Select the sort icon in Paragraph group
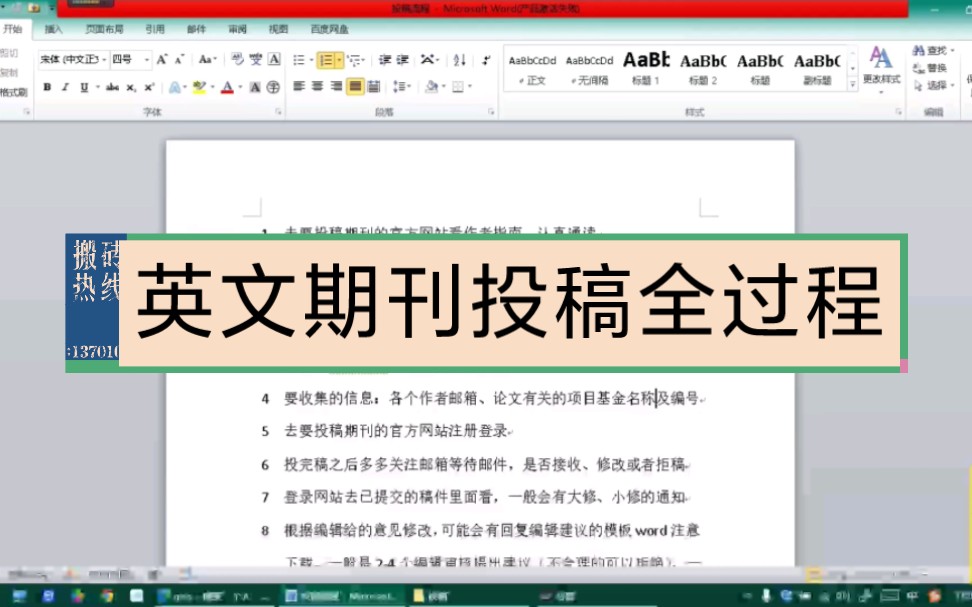The height and width of the screenshot is (607, 972). tap(460, 60)
